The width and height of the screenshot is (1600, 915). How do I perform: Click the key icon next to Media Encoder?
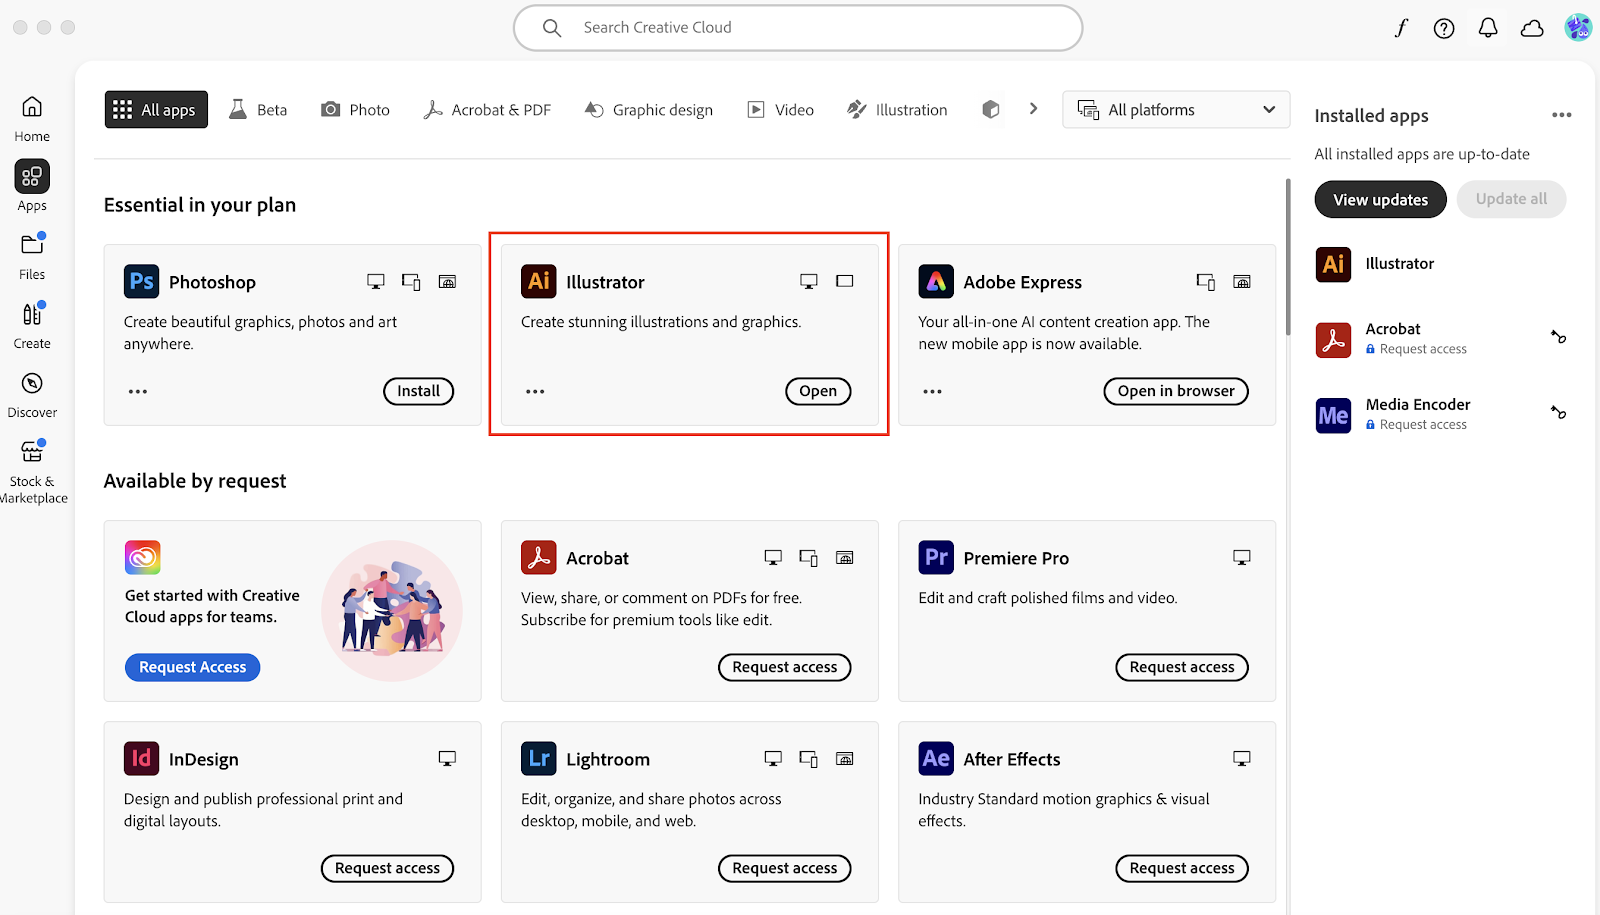(x=1558, y=412)
